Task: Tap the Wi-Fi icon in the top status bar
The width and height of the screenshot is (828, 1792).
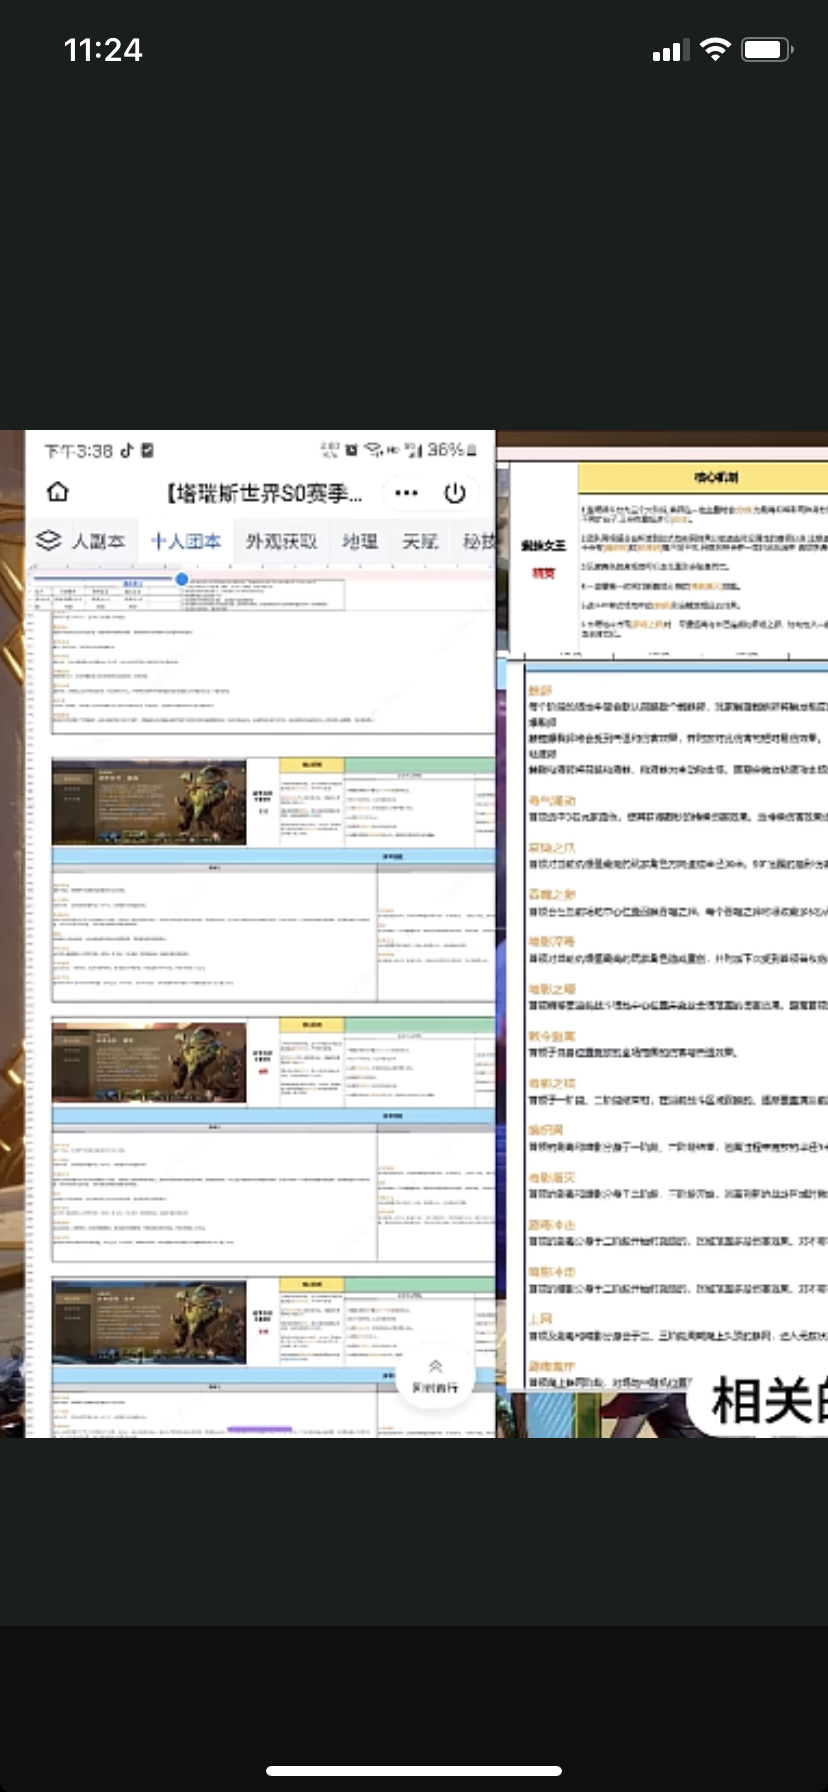Action: pos(715,49)
